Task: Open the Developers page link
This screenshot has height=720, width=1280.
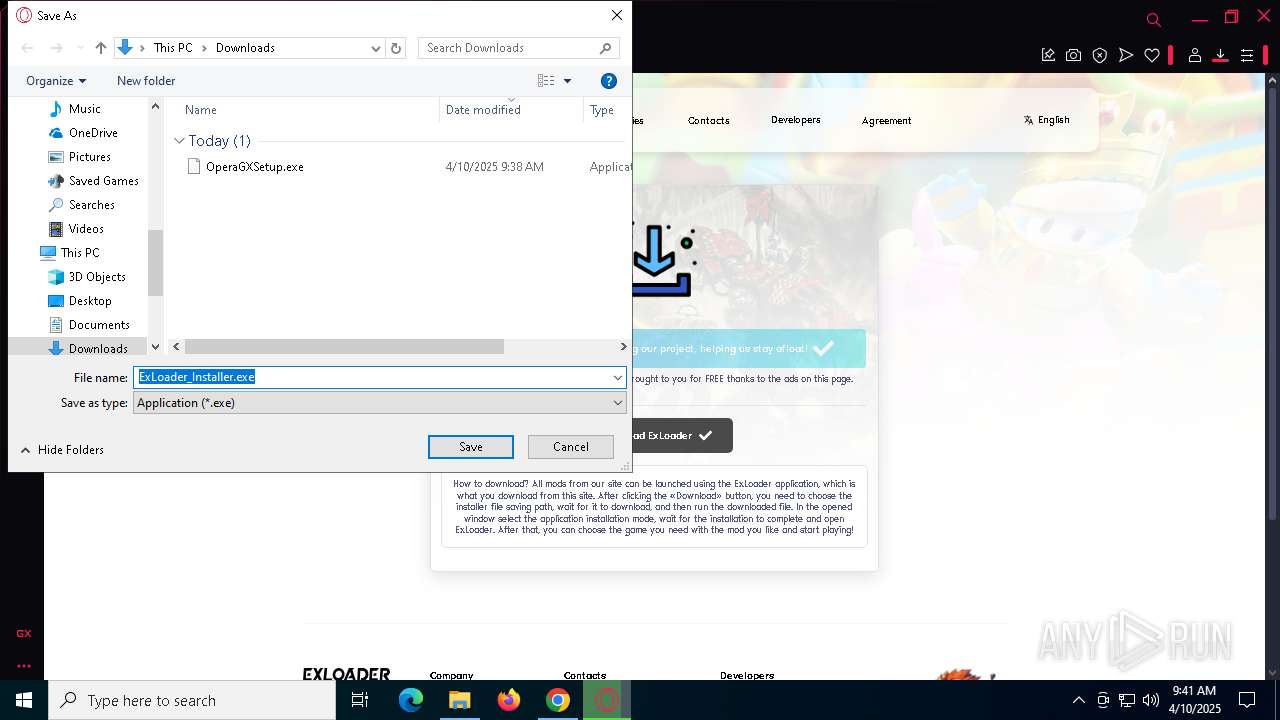Action: 796,120
